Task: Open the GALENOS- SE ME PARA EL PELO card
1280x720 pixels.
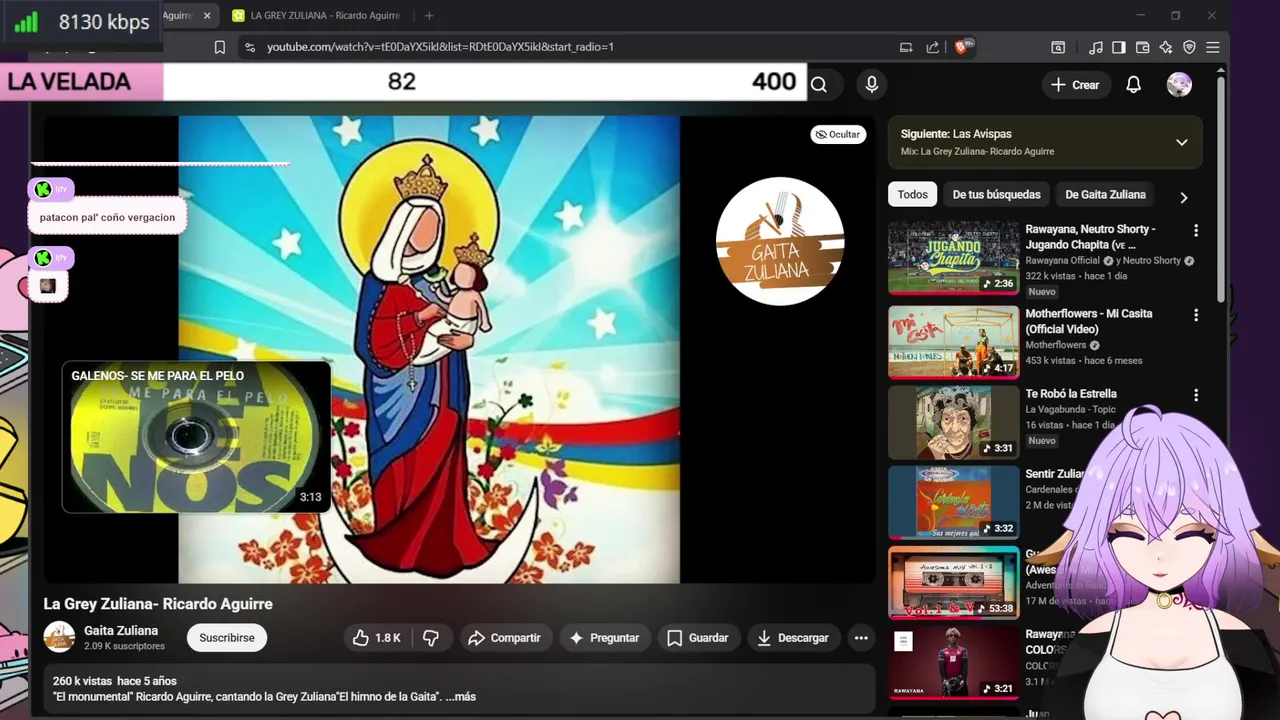Action: click(196, 437)
